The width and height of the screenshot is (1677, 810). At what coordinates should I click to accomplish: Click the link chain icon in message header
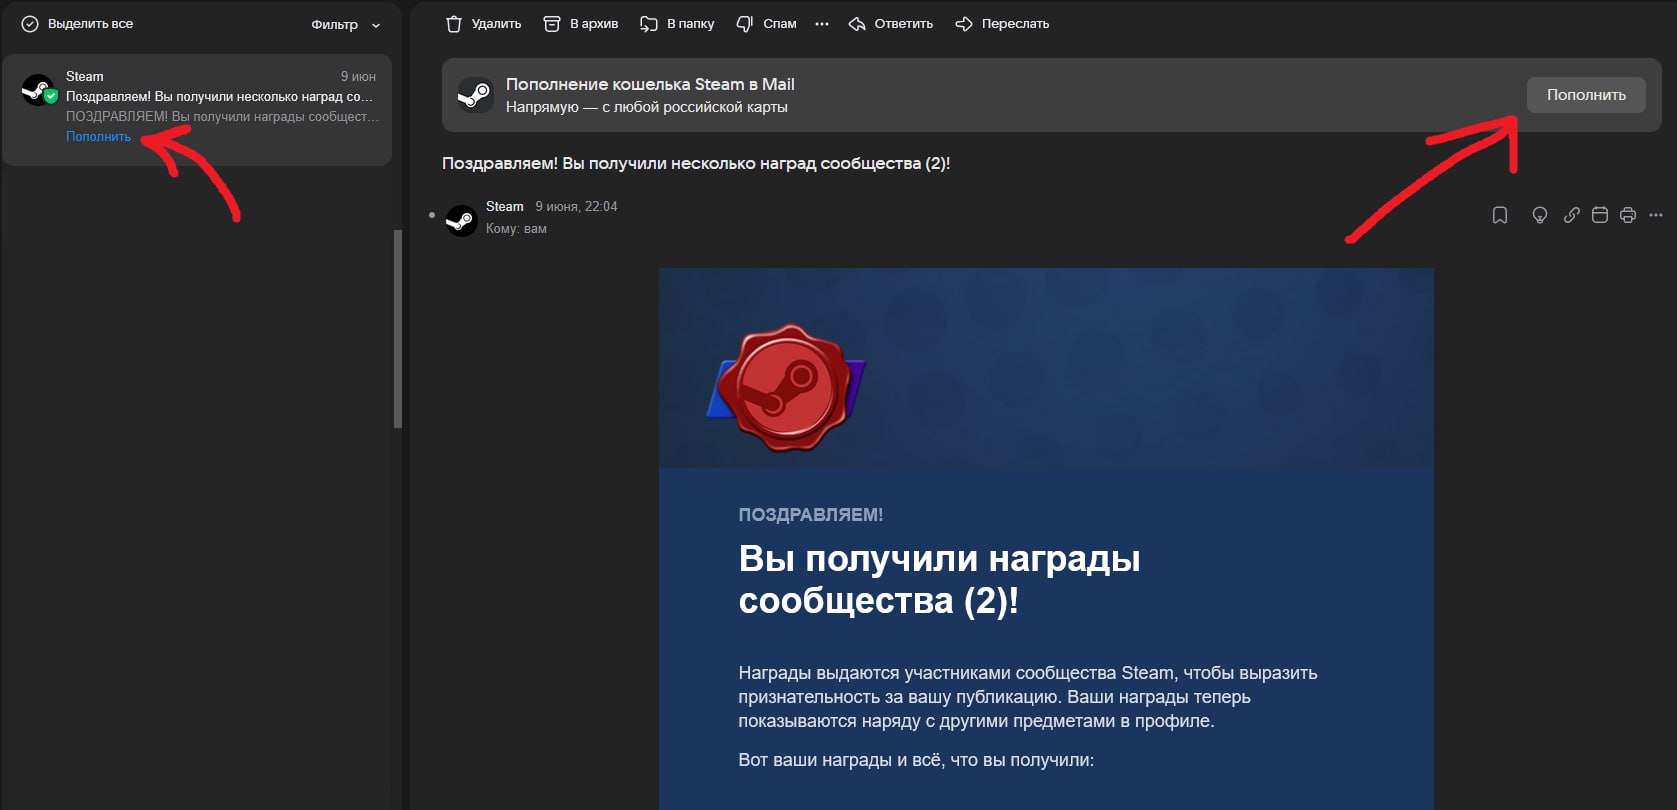[x=1572, y=215]
